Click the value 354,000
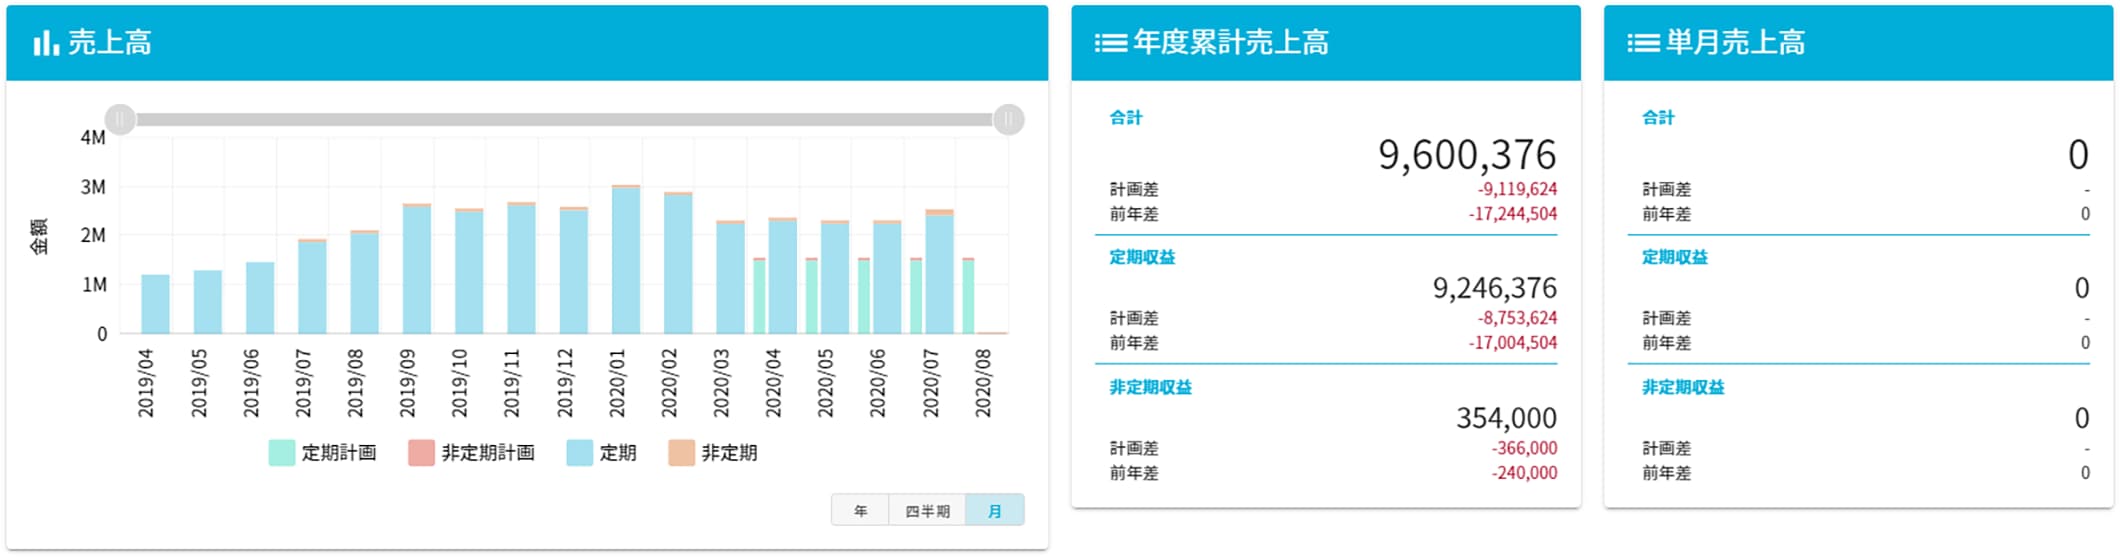This screenshot has width=2120, height=558. tap(1506, 418)
